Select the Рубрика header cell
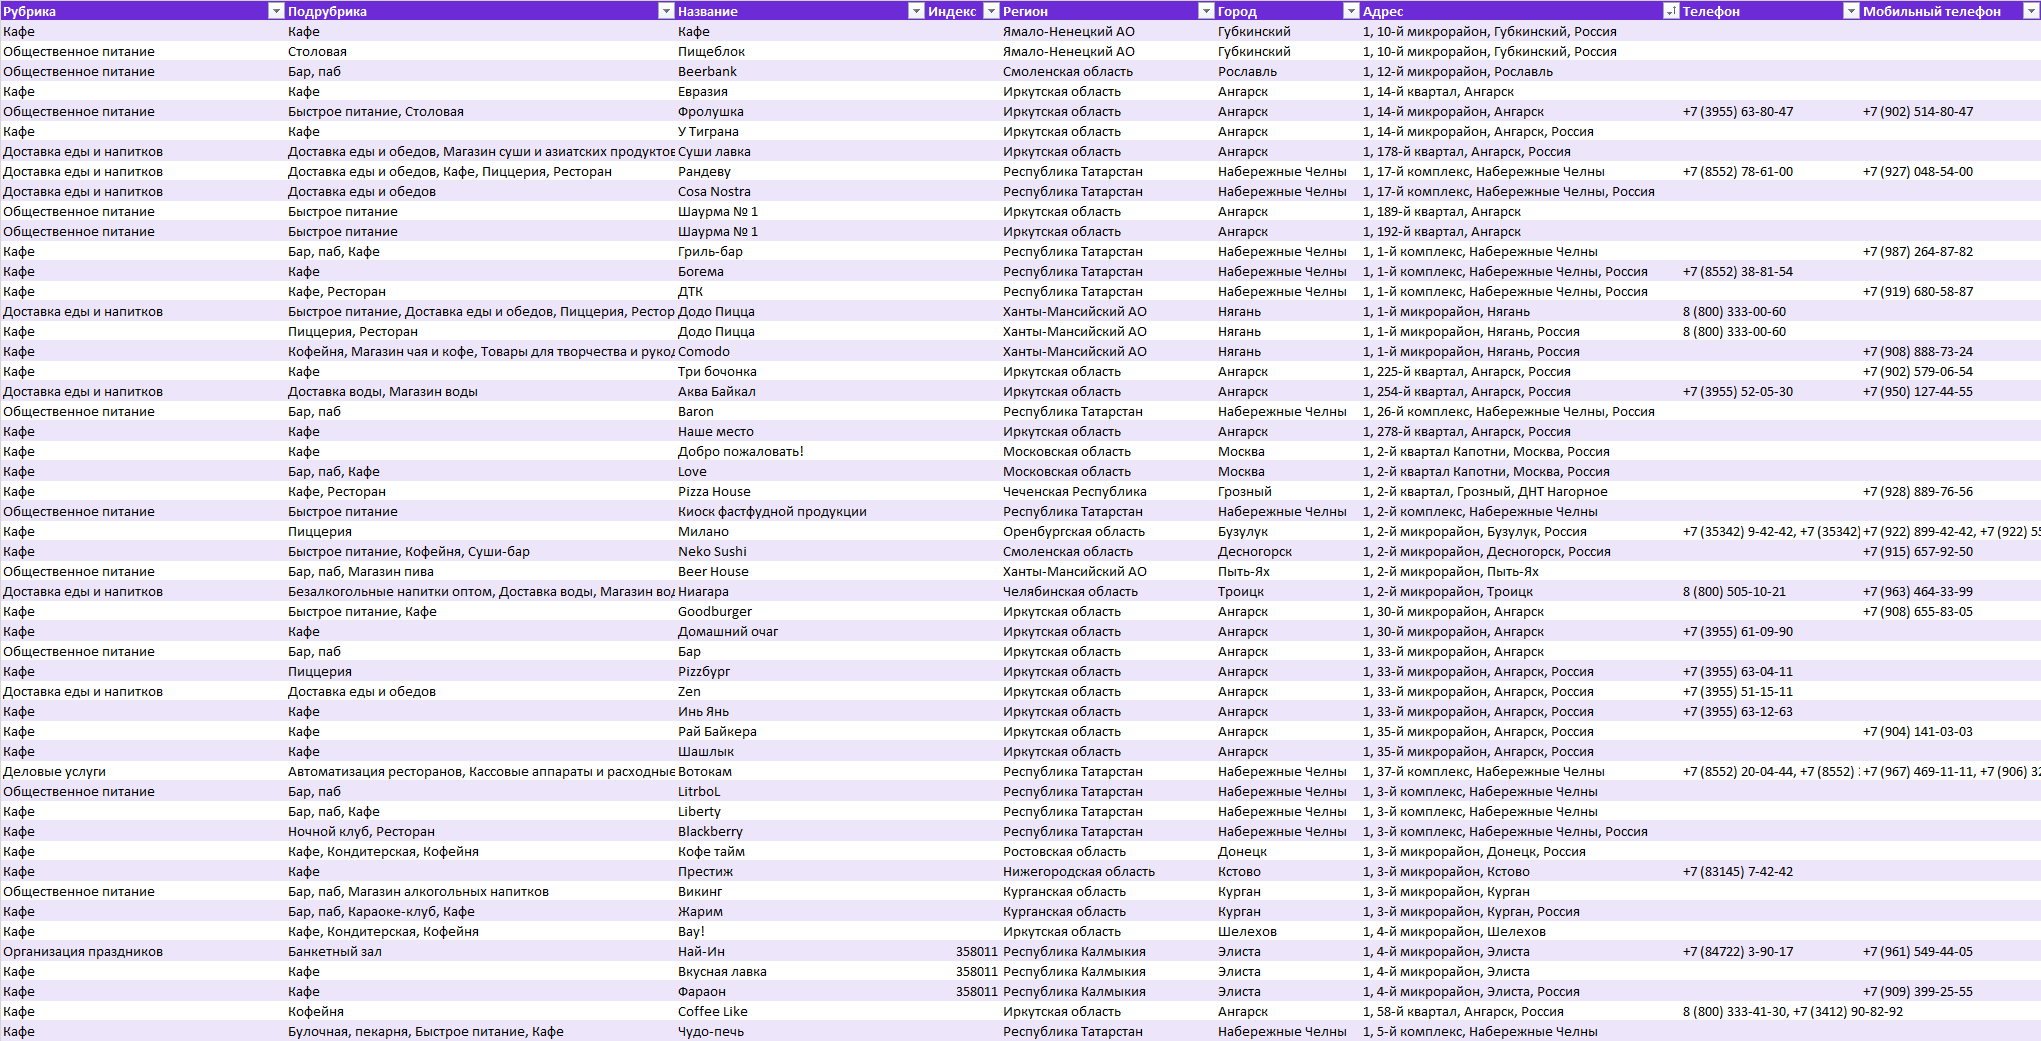This screenshot has width=2041, height=1041. [143, 11]
